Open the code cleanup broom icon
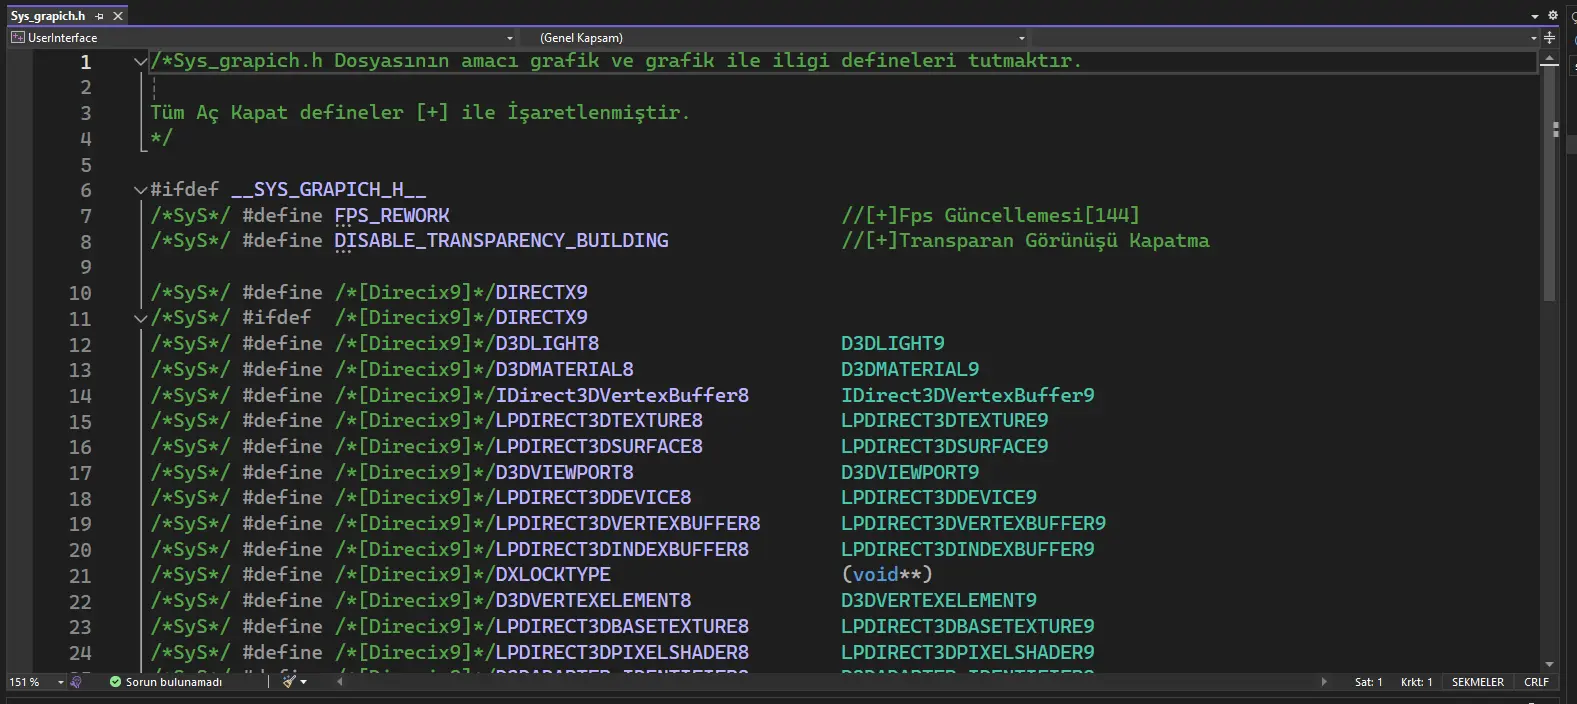Image resolution: width=1577 pixels, height=704 pixels. [289, 682]
